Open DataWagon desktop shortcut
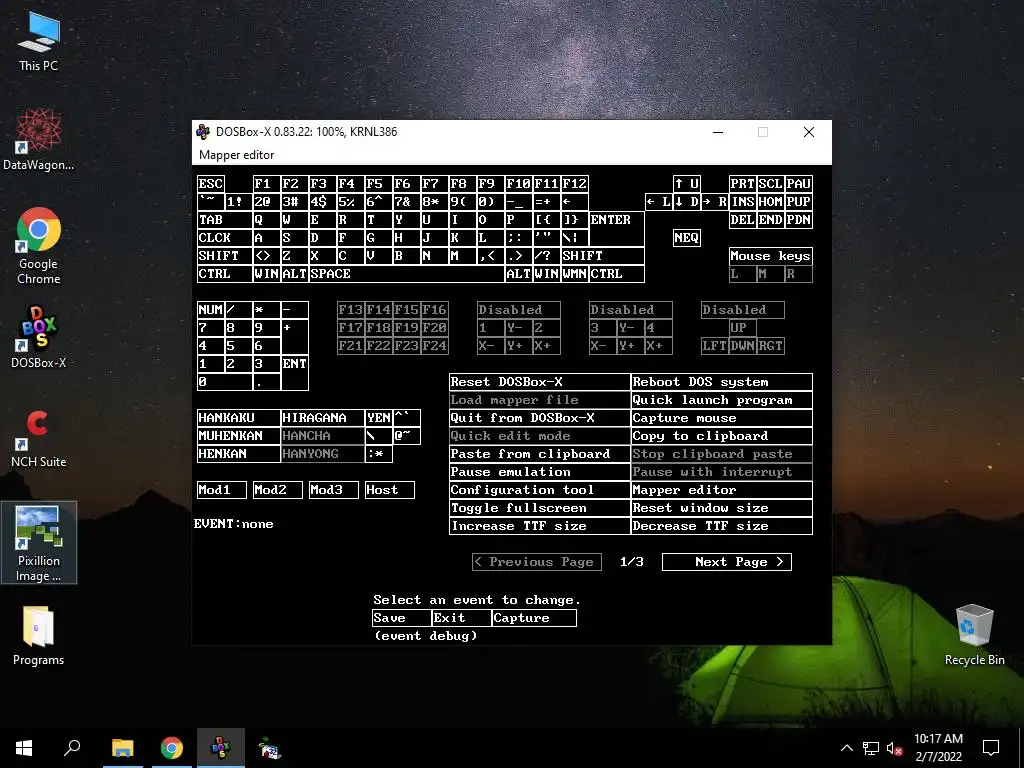 39,140
